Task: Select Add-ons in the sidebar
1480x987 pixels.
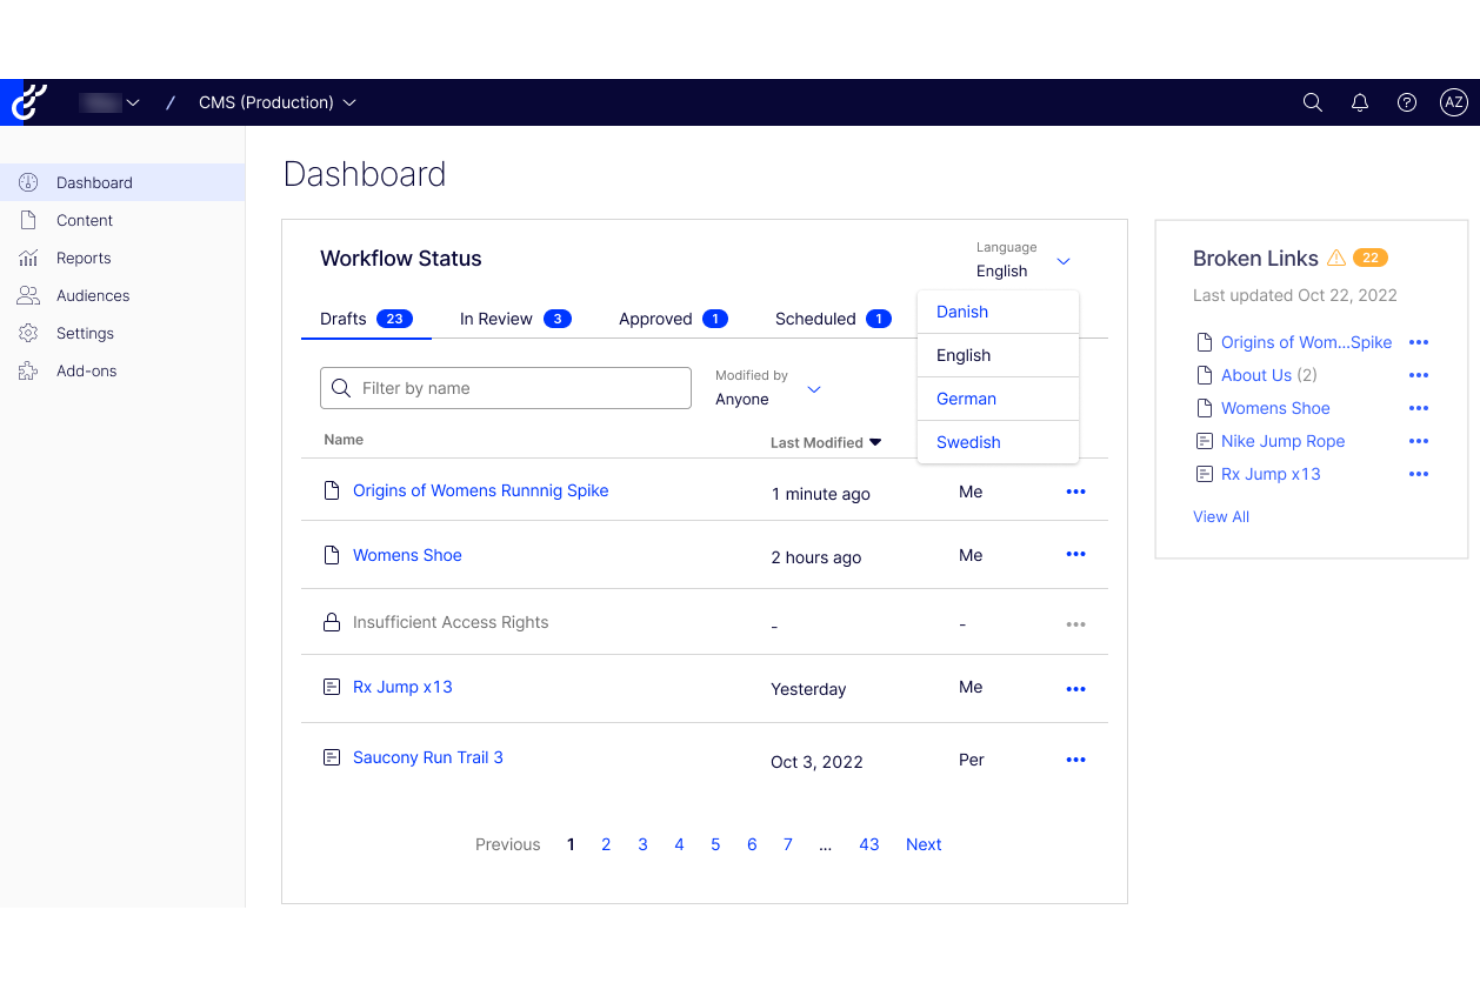Action: point(88,370)
